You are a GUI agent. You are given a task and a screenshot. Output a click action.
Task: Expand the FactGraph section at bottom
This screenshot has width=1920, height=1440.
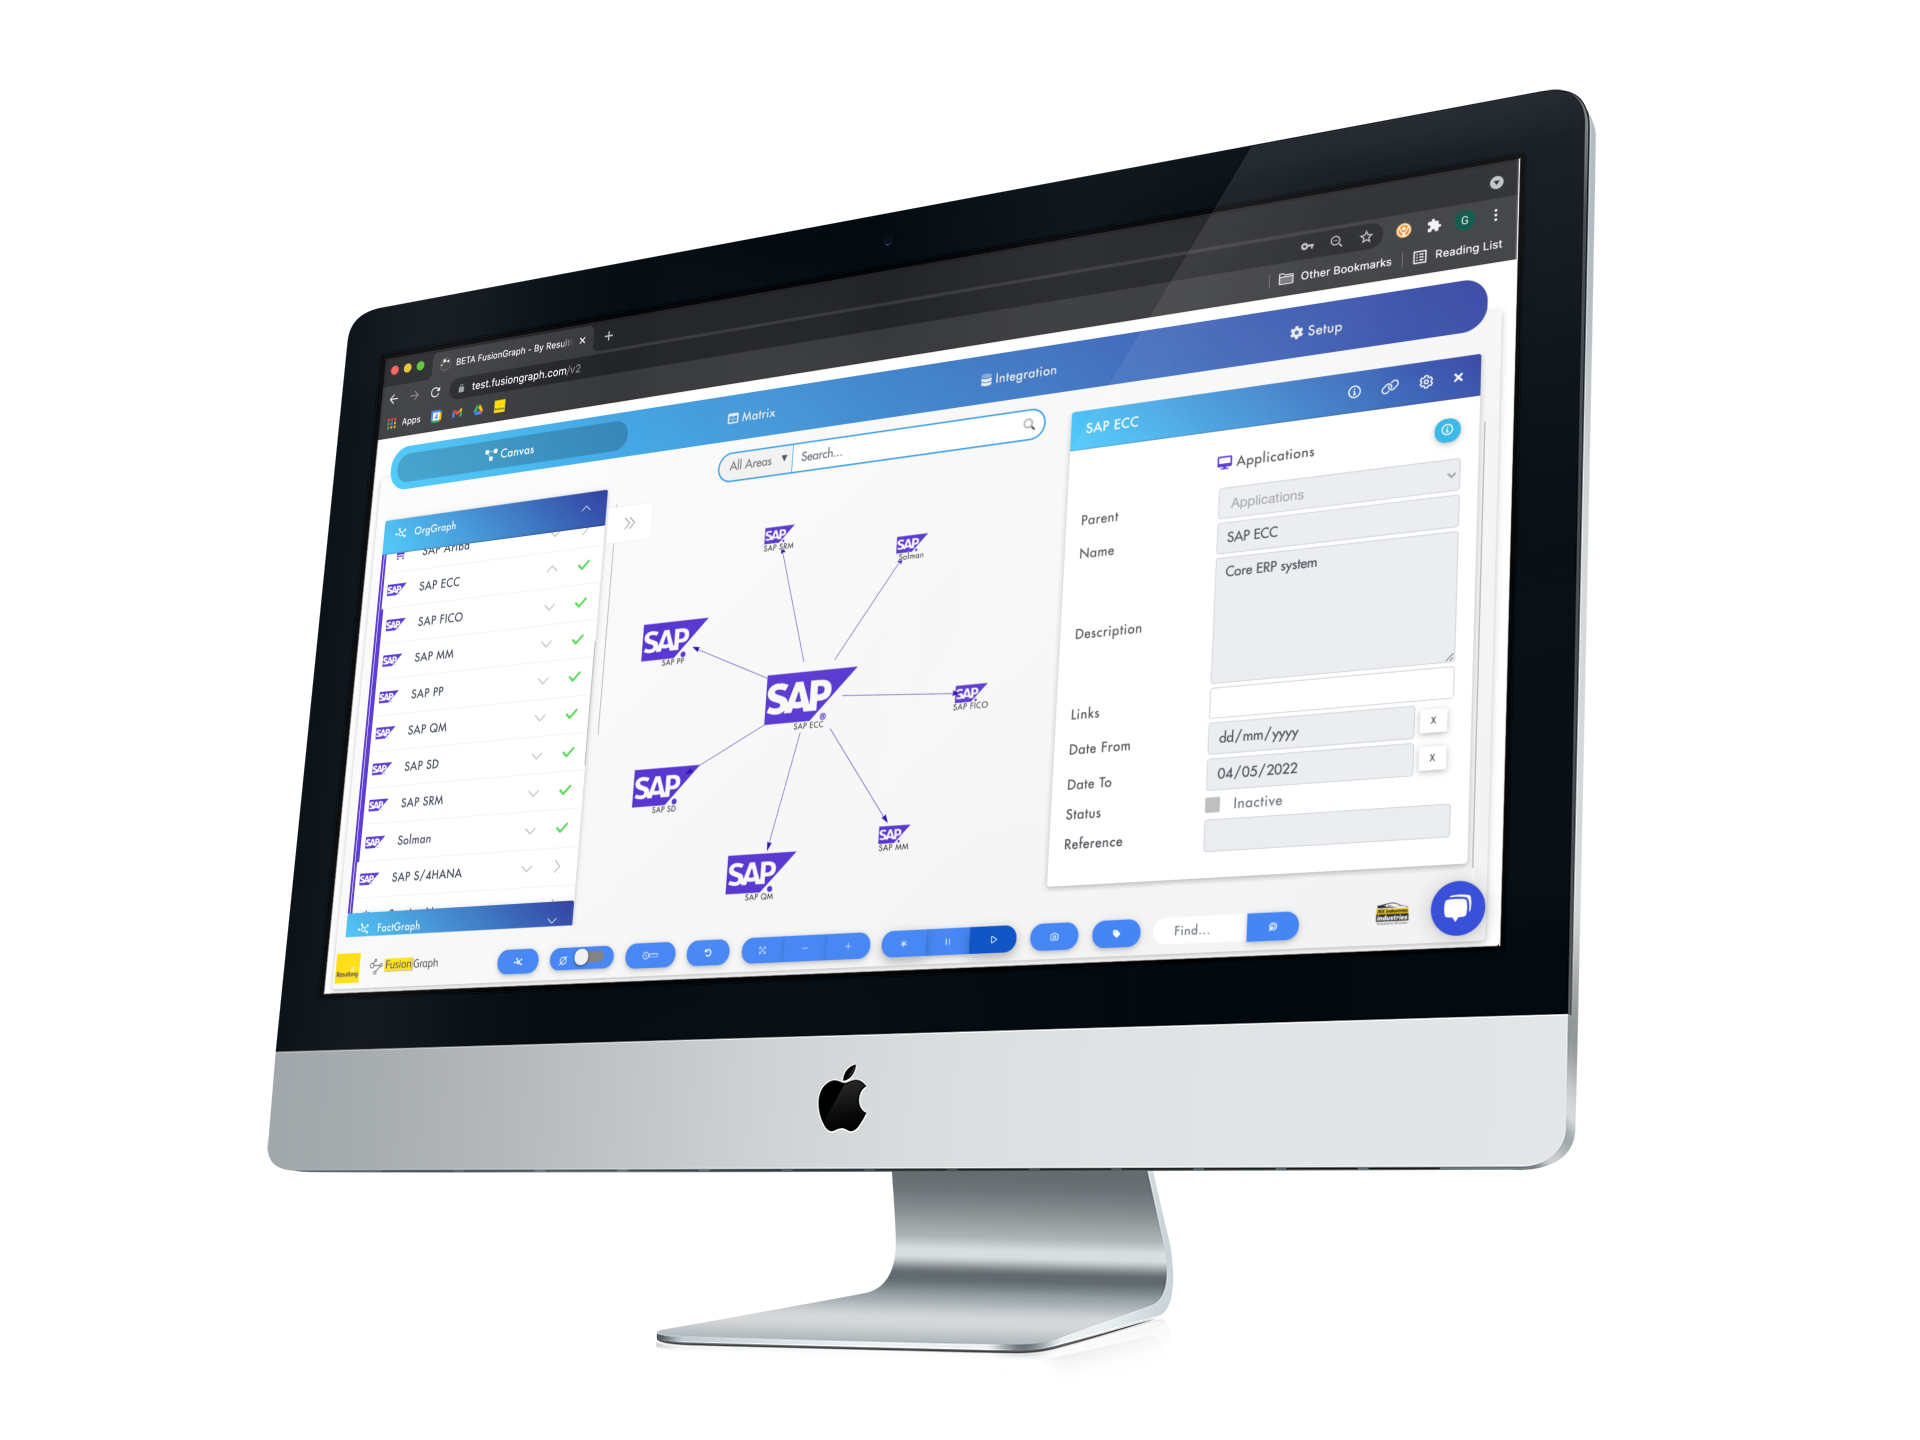[568, 924]
